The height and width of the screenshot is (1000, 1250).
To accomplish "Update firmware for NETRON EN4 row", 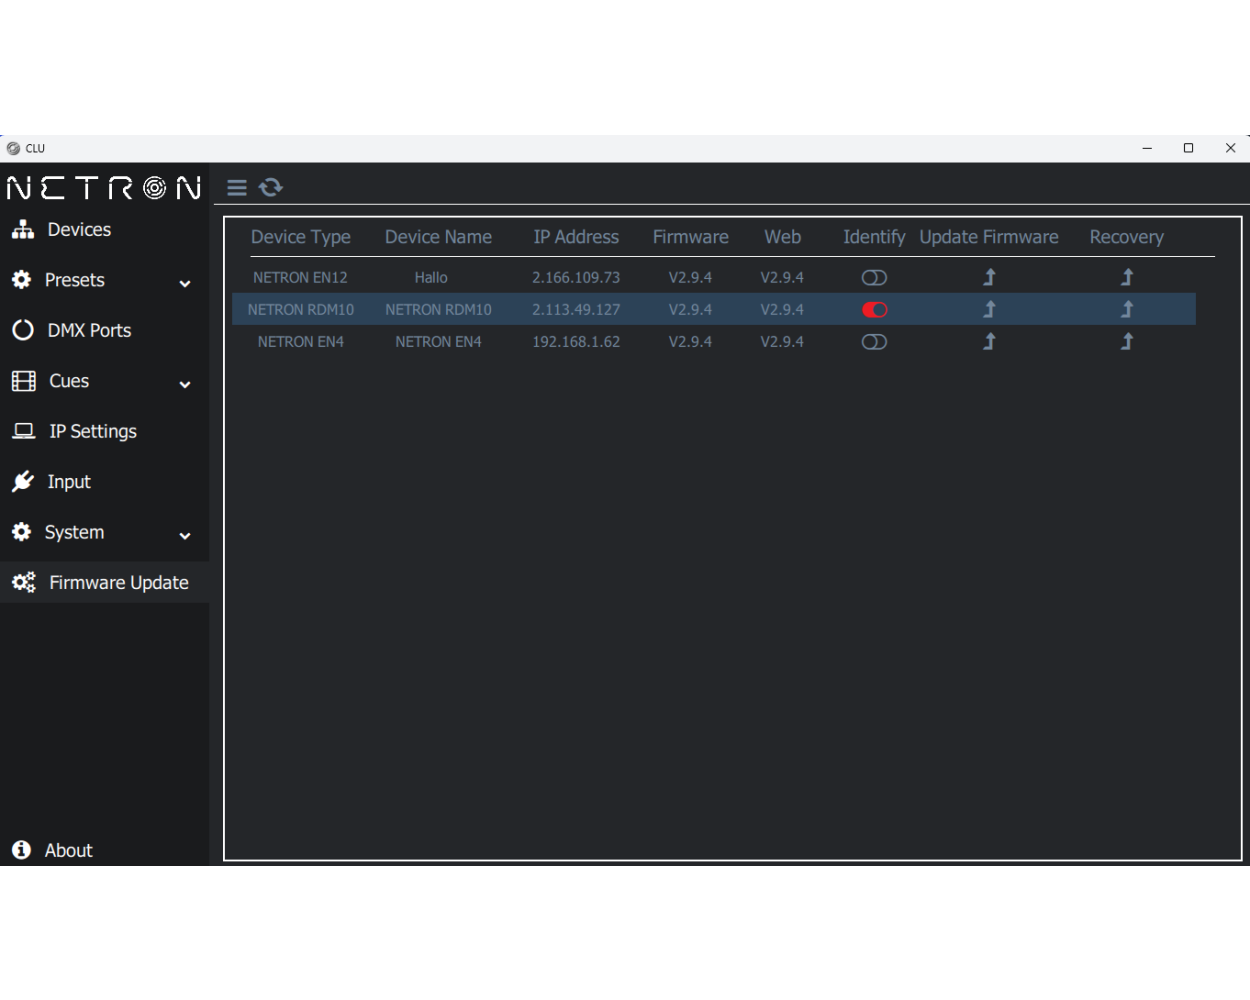I will [989, 341].
